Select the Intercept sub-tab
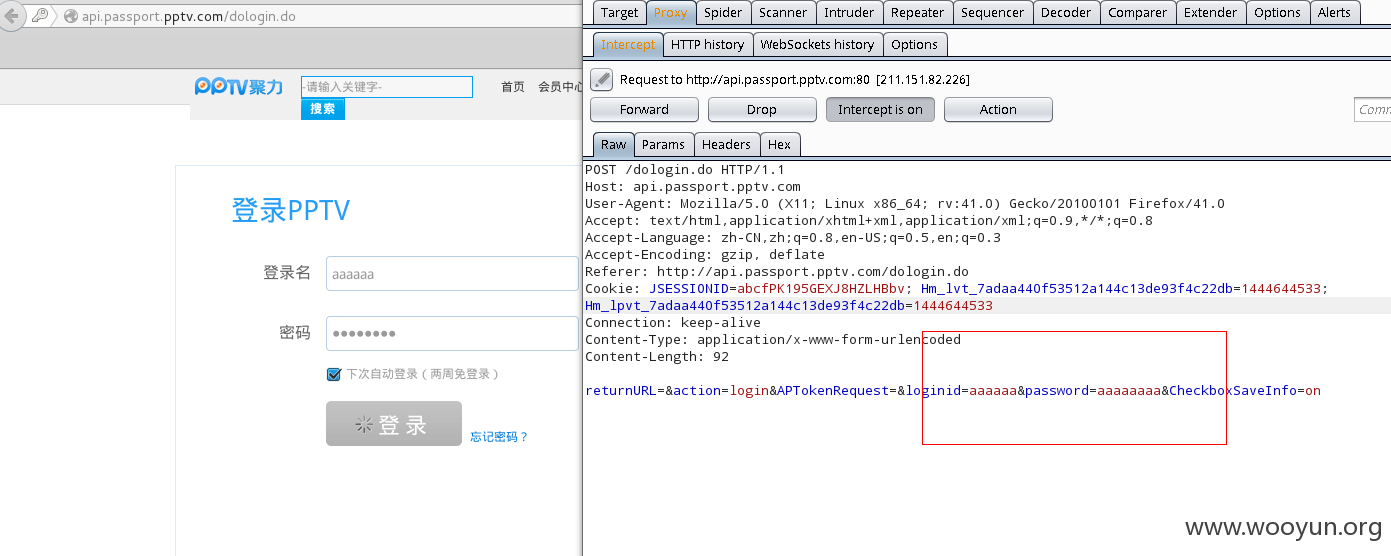This screenshot has height=556, width=1391. click(x=627, y=44)
